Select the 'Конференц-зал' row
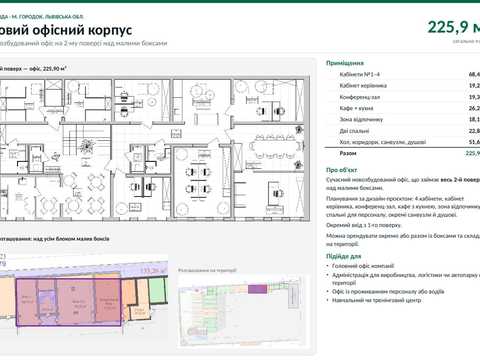The height and width of the screenshot is (360, 480). click(403, 97)
